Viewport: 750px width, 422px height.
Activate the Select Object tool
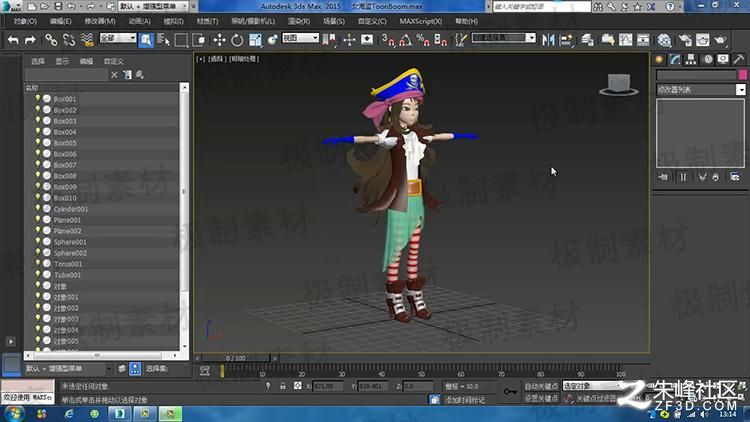(x=146, y=40)
